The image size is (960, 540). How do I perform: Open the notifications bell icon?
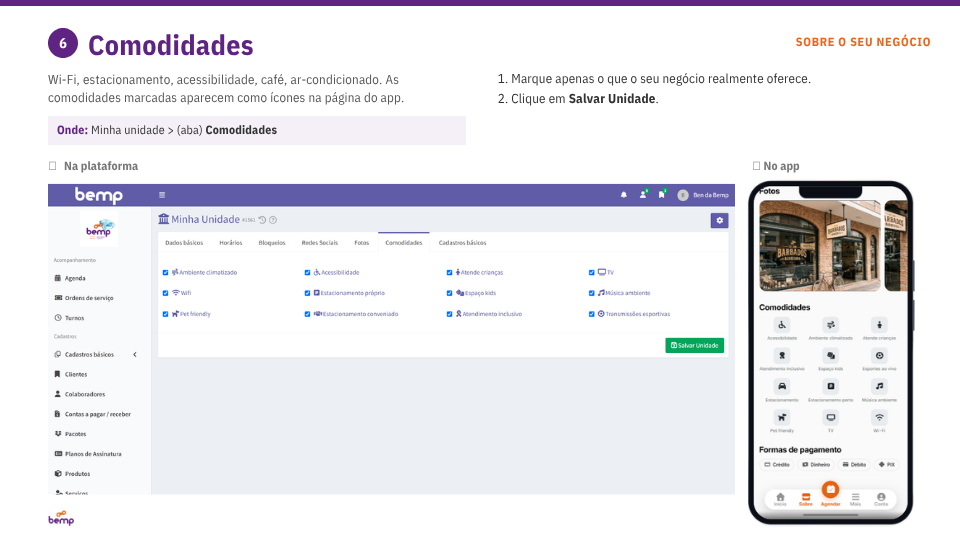point(624,195)
